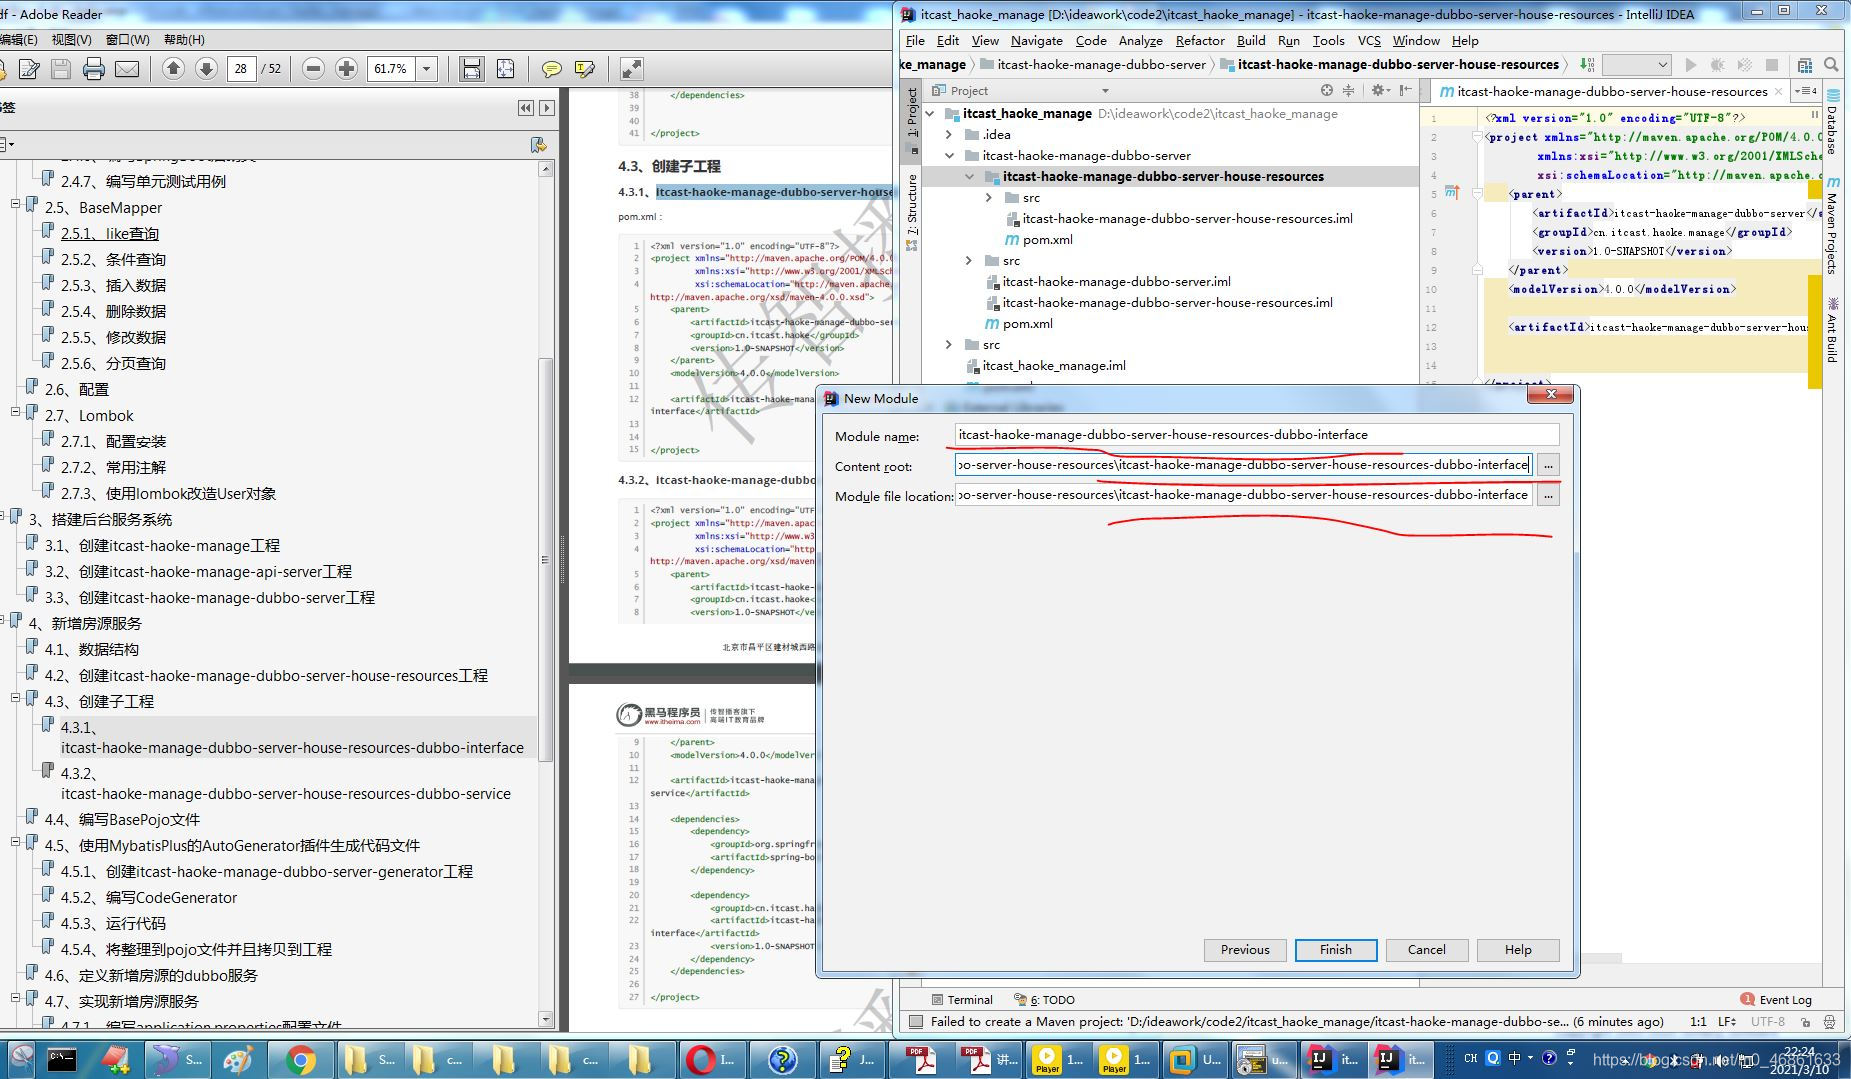1851x1079 pixels.
Task: Click Finish in New Module dialog
Action: pyautogui.click(x=1335, y=950)
